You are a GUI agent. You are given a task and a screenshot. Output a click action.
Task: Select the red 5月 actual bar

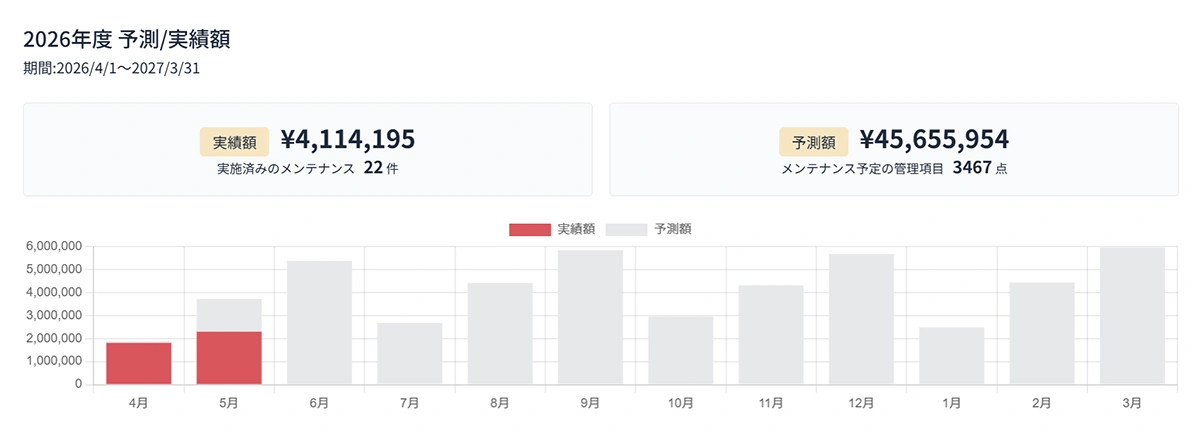pyautogui.click(x=229, y=358)
